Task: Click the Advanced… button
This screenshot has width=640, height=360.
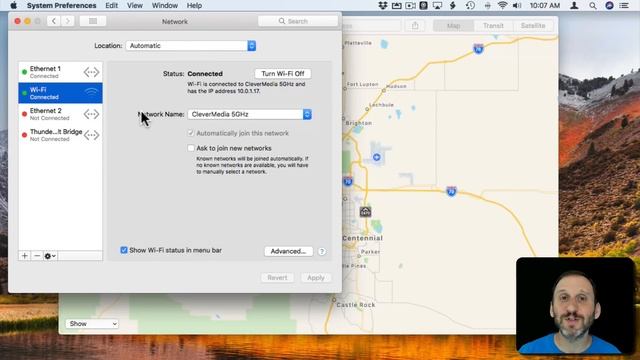Action: pyautogui.click(x=288, y=251)
